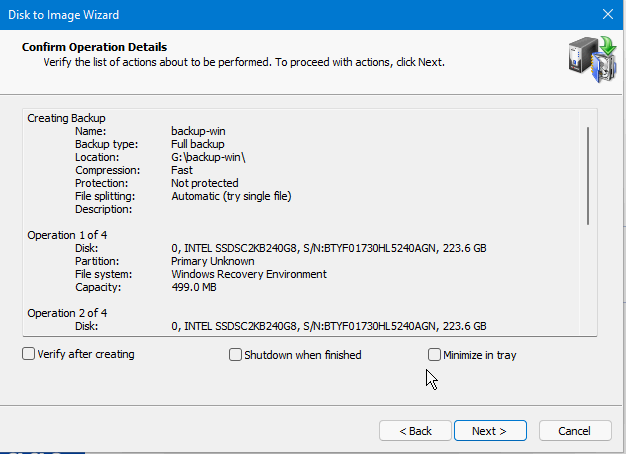Viewport: 626px width, 454px height.
Task: Click the 'Fast' compression value
Action: [x=182, y=170]
